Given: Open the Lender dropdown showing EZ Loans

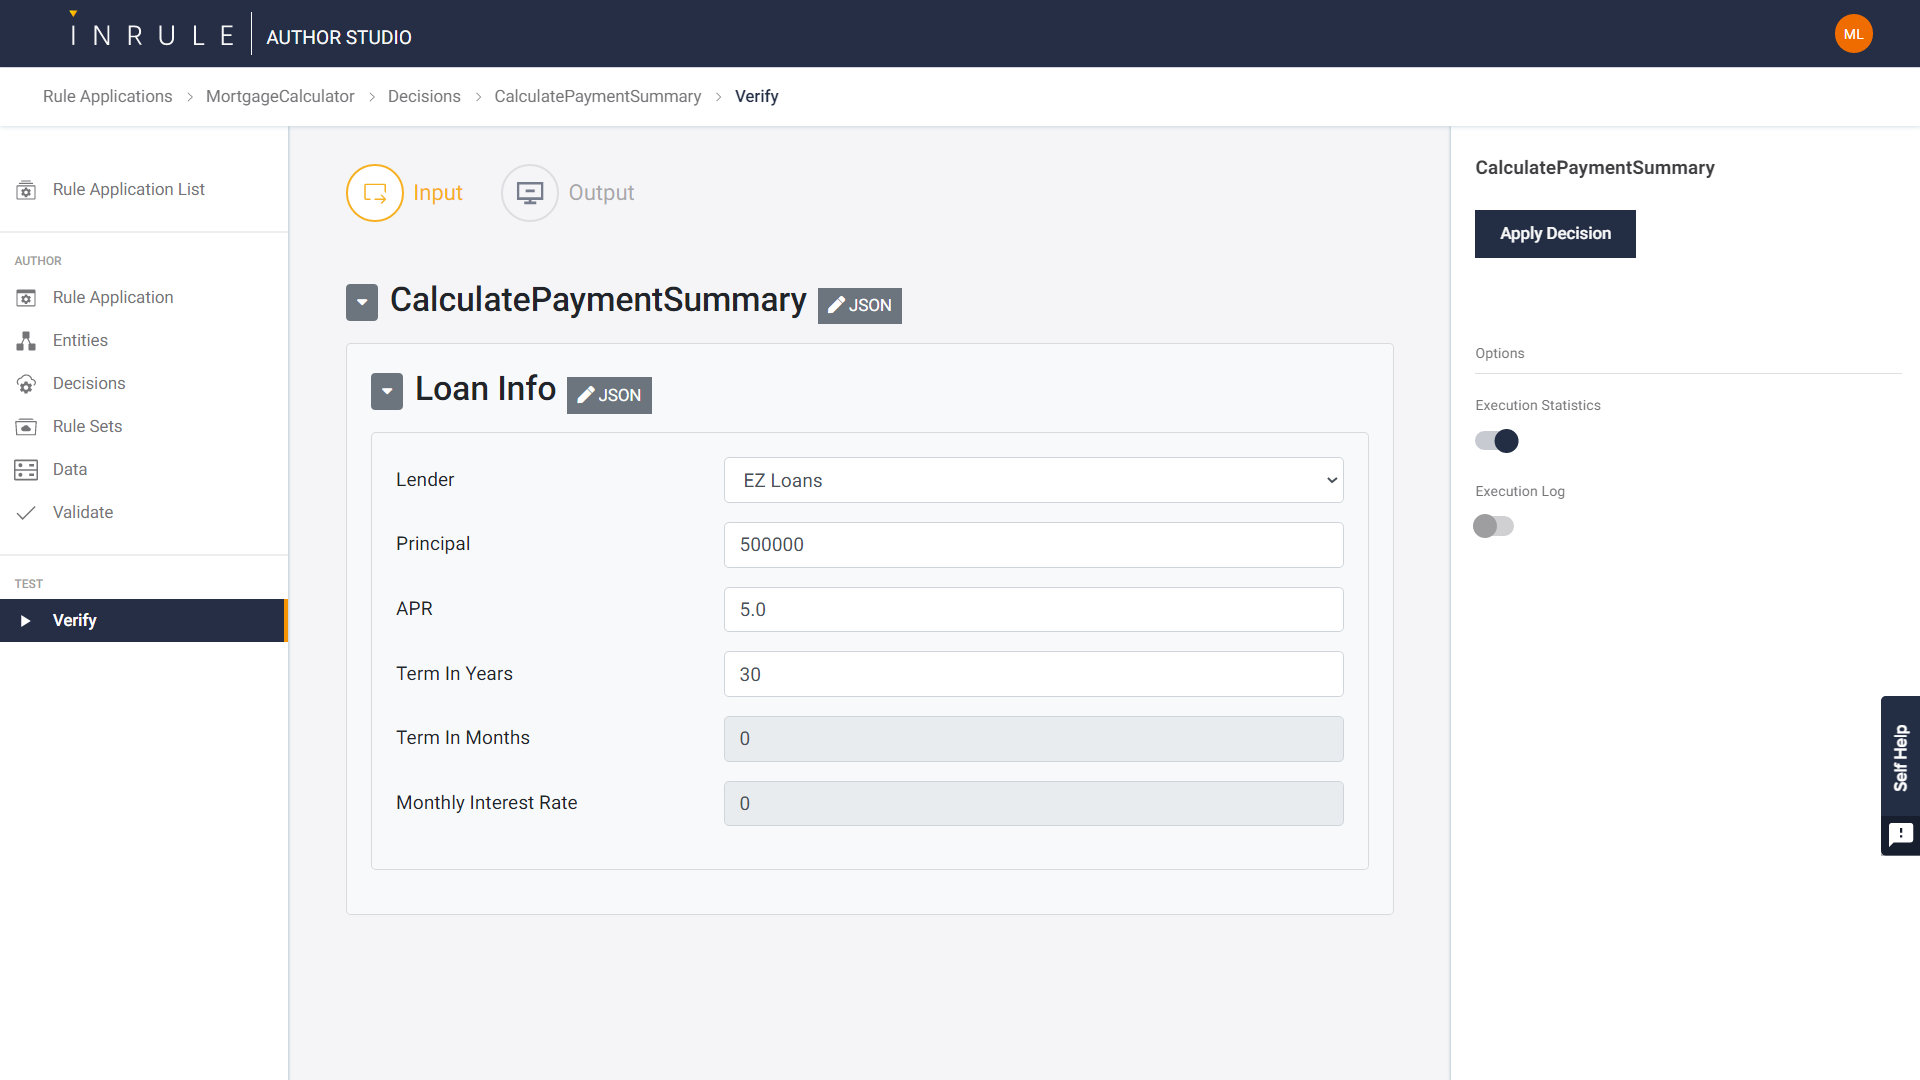Looking at the screenshot, I should 1033,480.
